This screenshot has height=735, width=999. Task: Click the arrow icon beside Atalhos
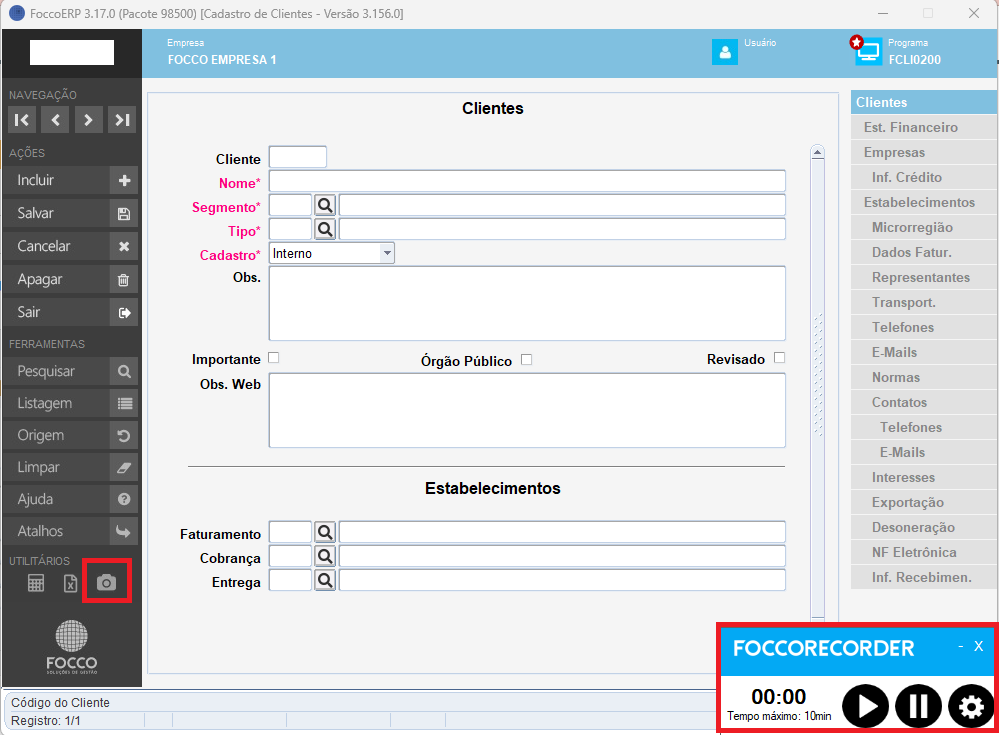[124, 531]
